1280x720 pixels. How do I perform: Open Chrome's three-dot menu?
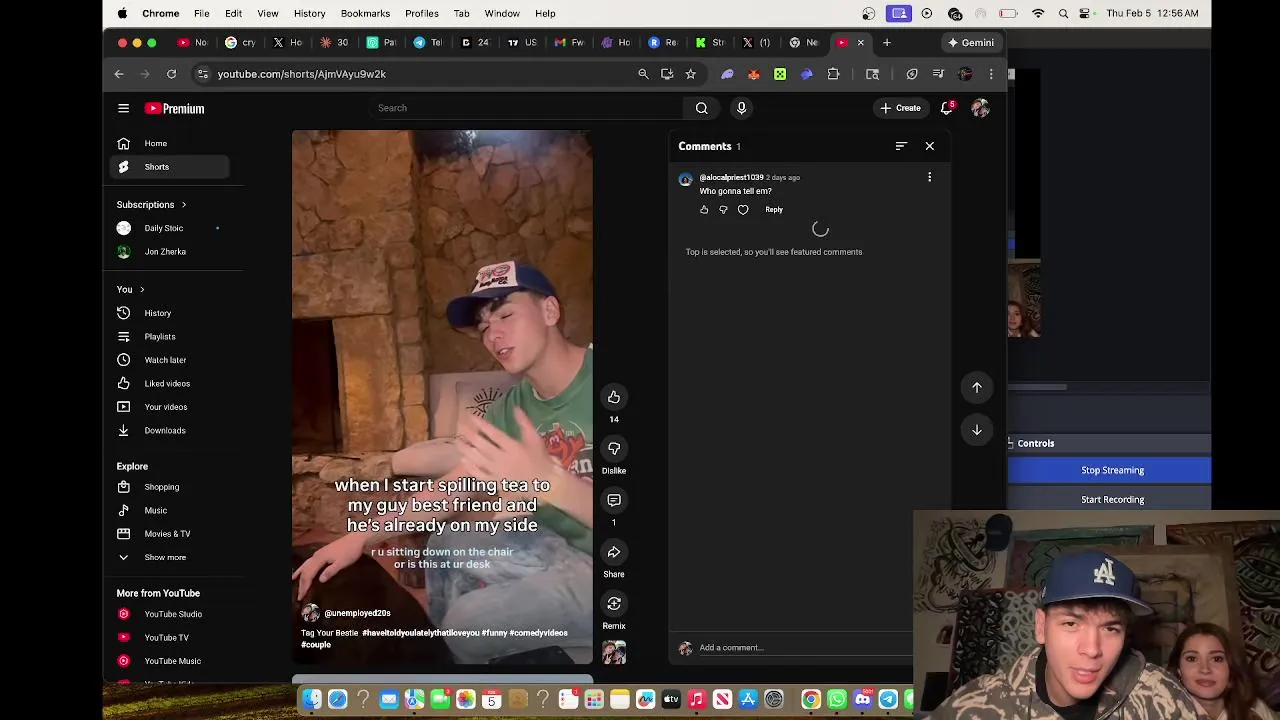coord(991,74)
